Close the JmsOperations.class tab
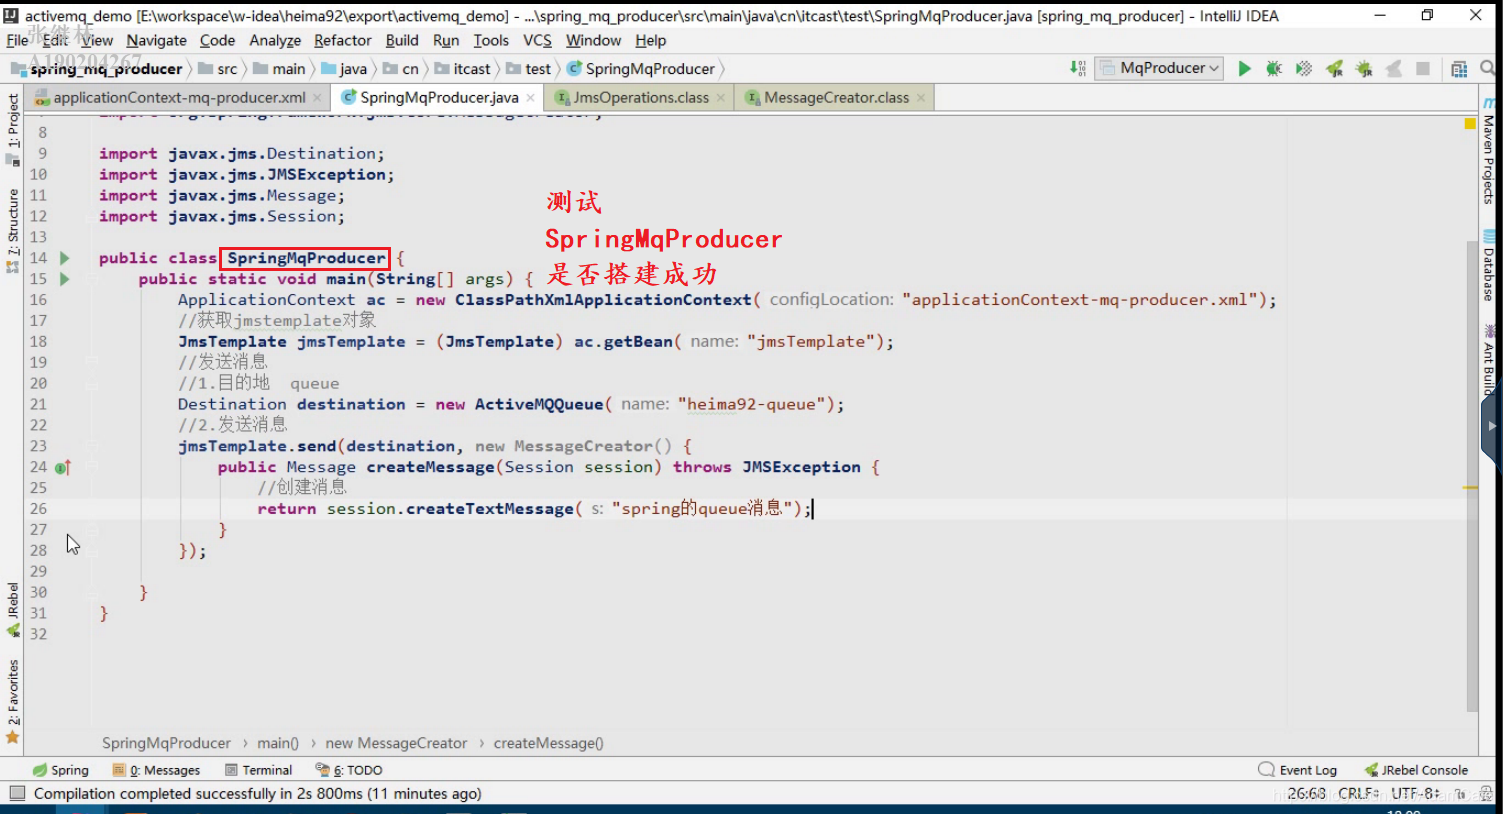This screenshot has height=814, width=1503. tap(721, 98)
